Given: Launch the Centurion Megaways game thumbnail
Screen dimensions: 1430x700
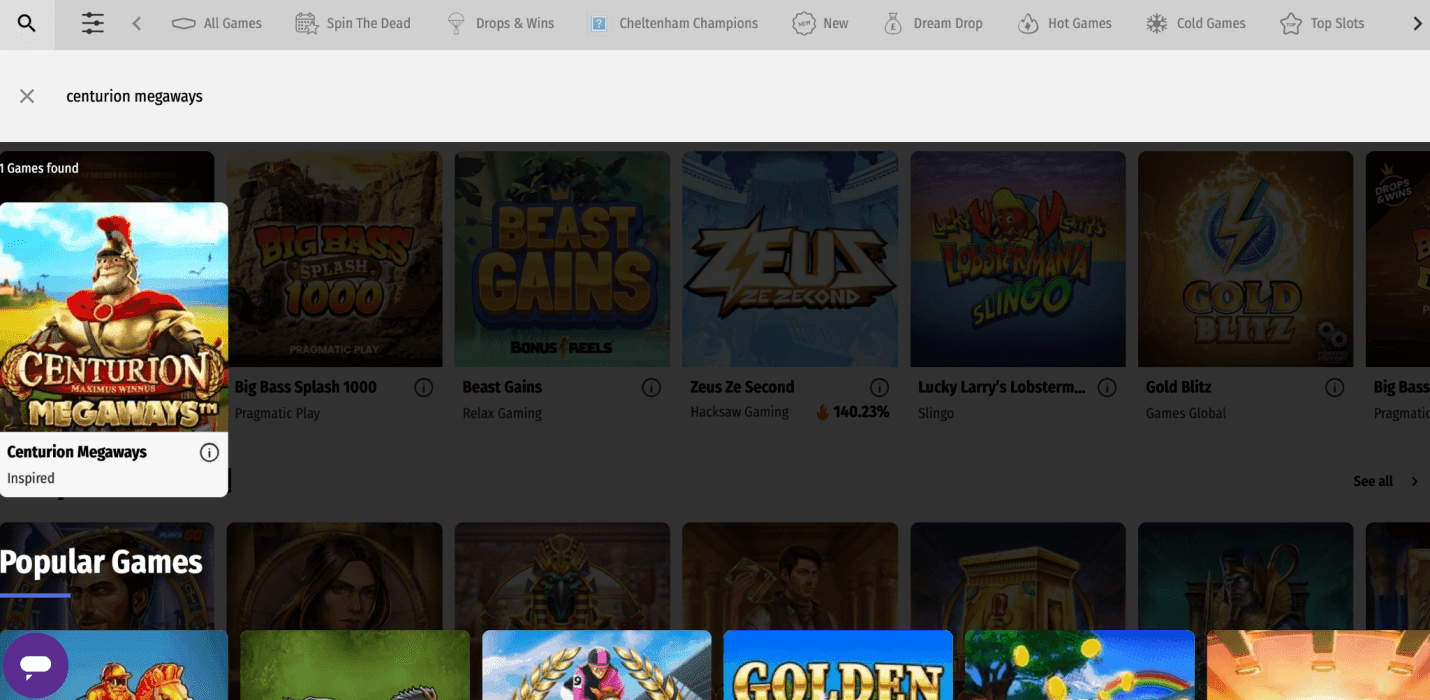Looking at the screenshot, I should coord(114,317).
